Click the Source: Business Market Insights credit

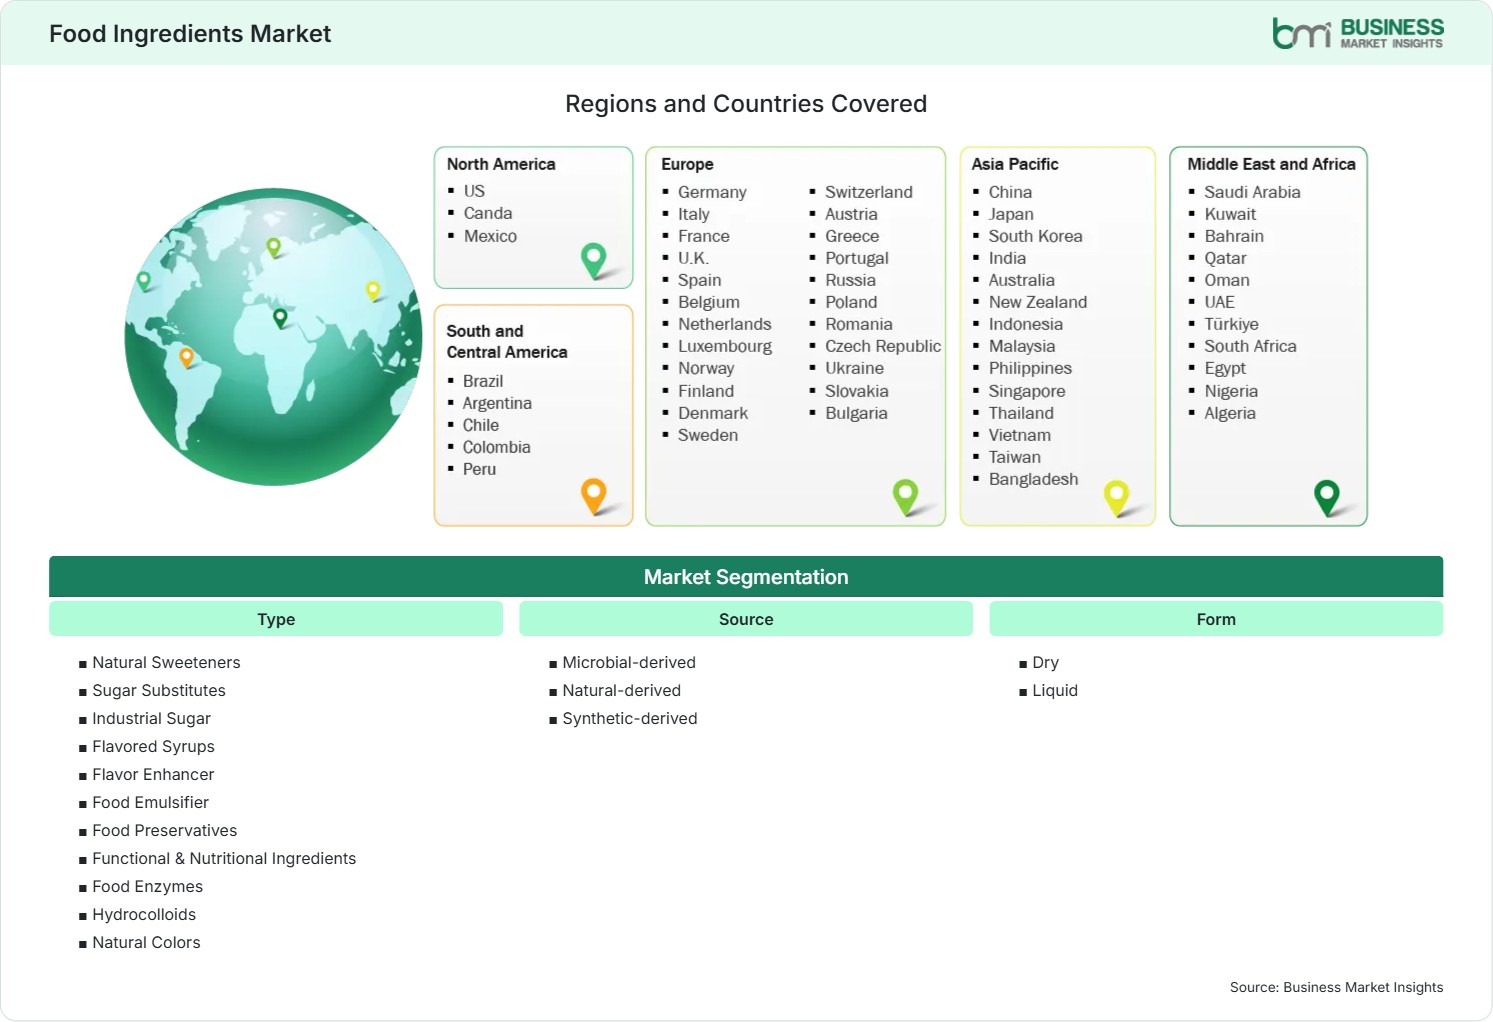pos(1336,987)
